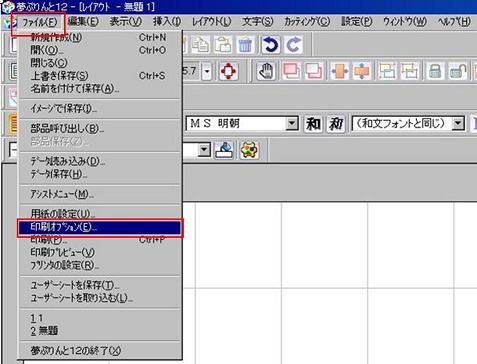Click the blue undo arrow icon

[x=270, y=45]
